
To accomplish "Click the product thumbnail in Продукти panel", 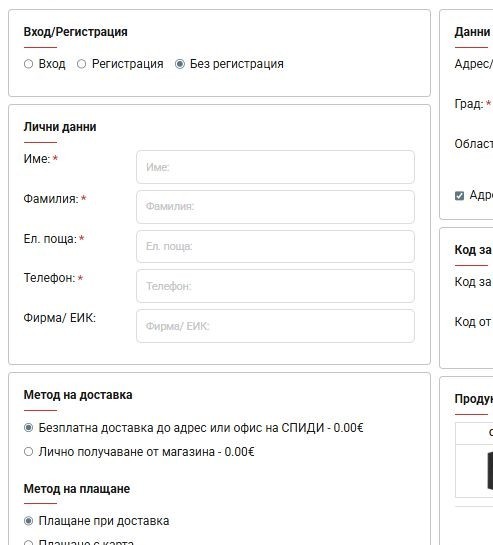I will pos(490,471).
